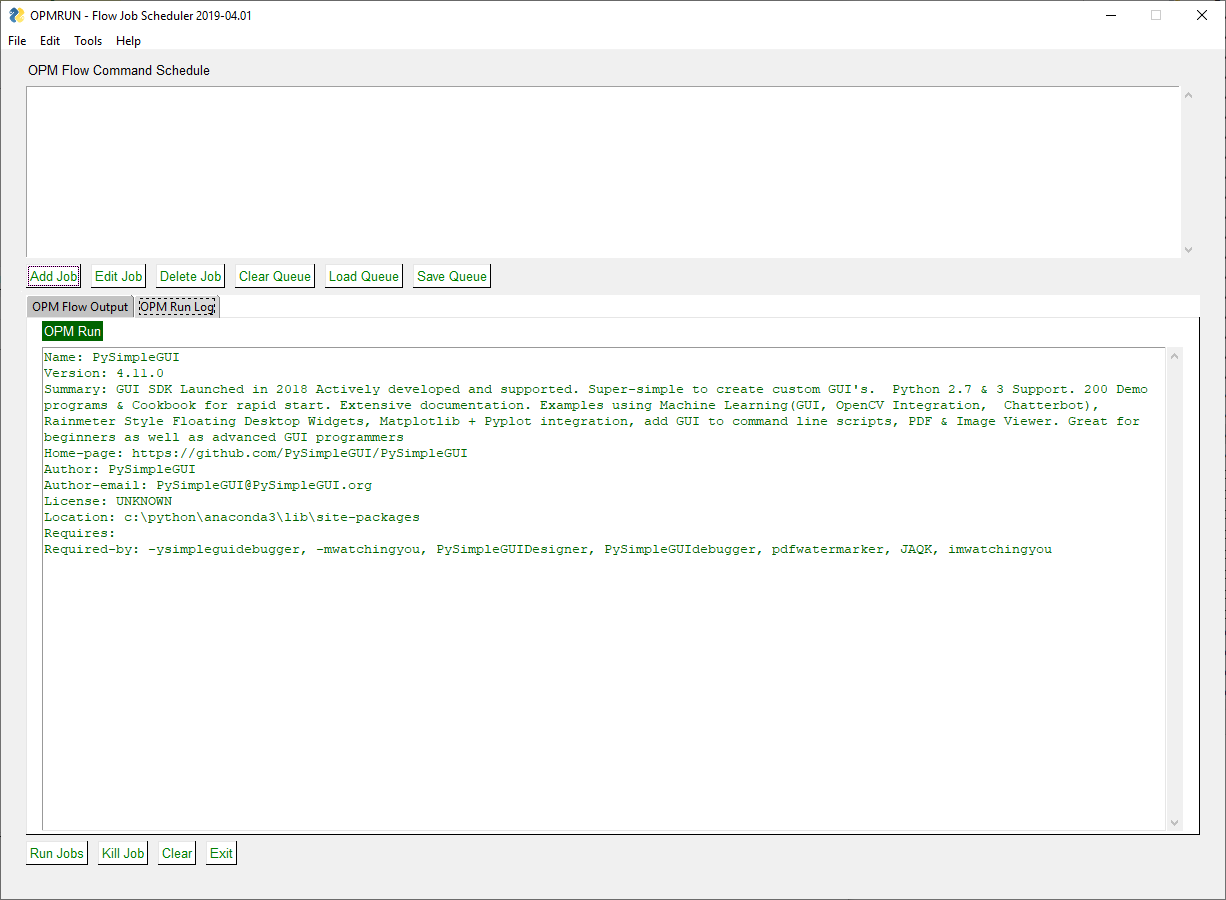
Task: Load a saved queue with Load Queue
Action: click(363, 276)
